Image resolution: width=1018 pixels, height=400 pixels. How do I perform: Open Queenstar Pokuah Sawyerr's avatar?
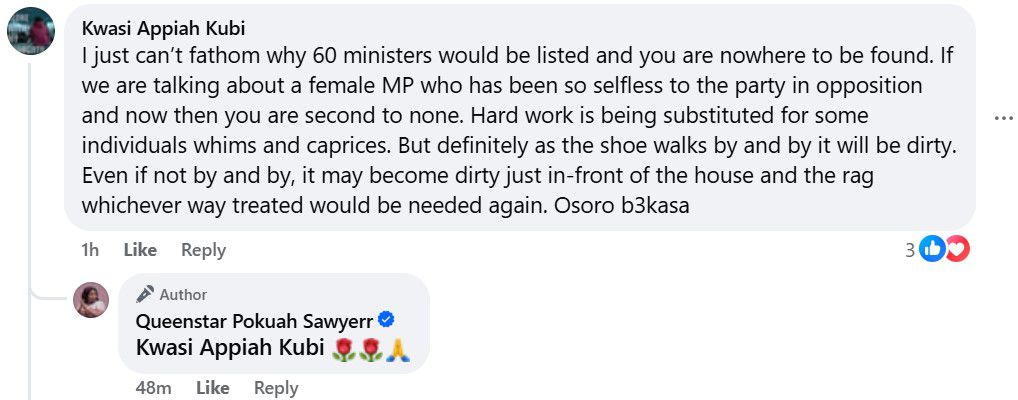pos(91,300)
